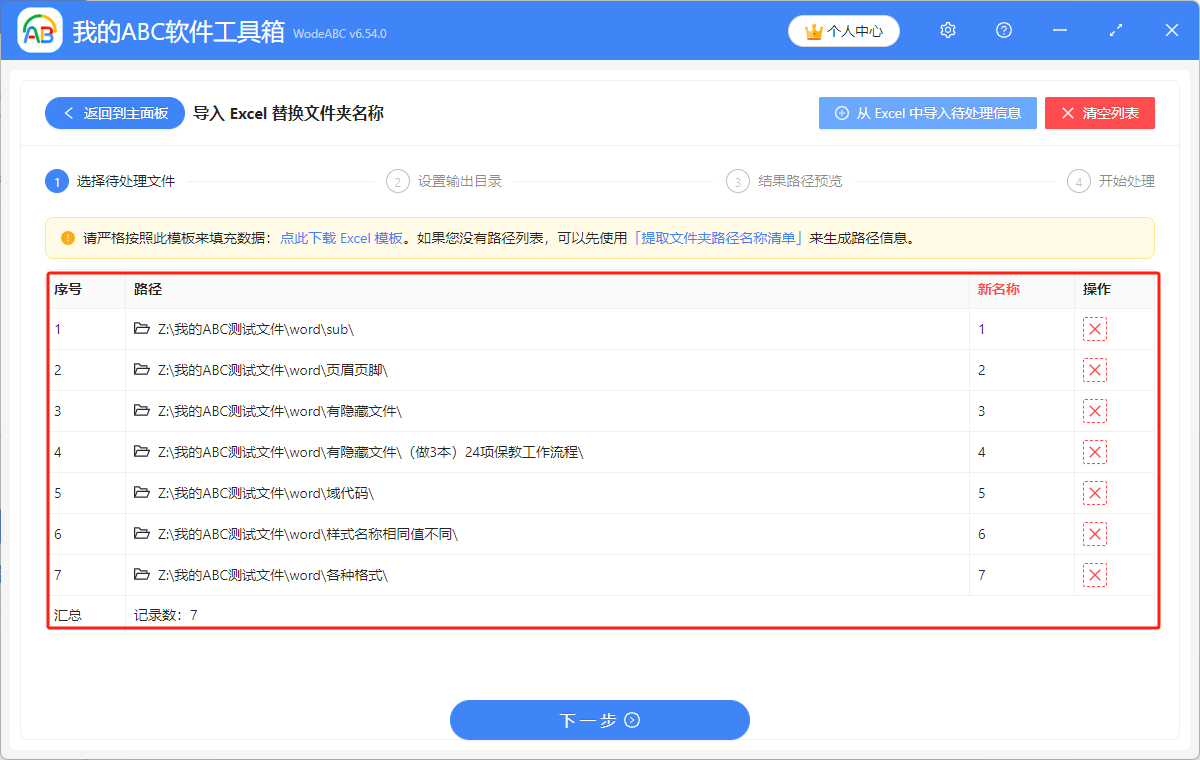Click the 下一步 button
Screen dimensions: 1200x760
click(x=599, y=719)
